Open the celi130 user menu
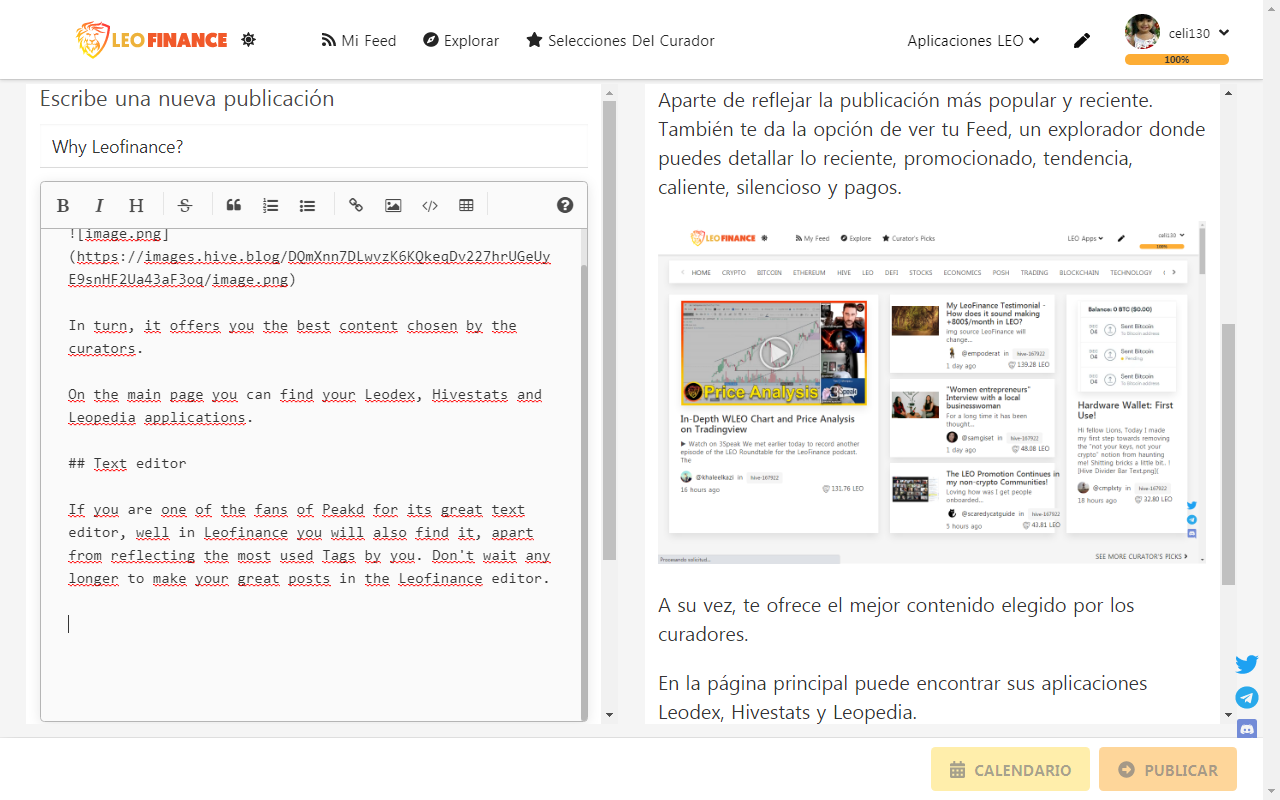Viewport: 1280px width, 800px height. point(1199,33)
